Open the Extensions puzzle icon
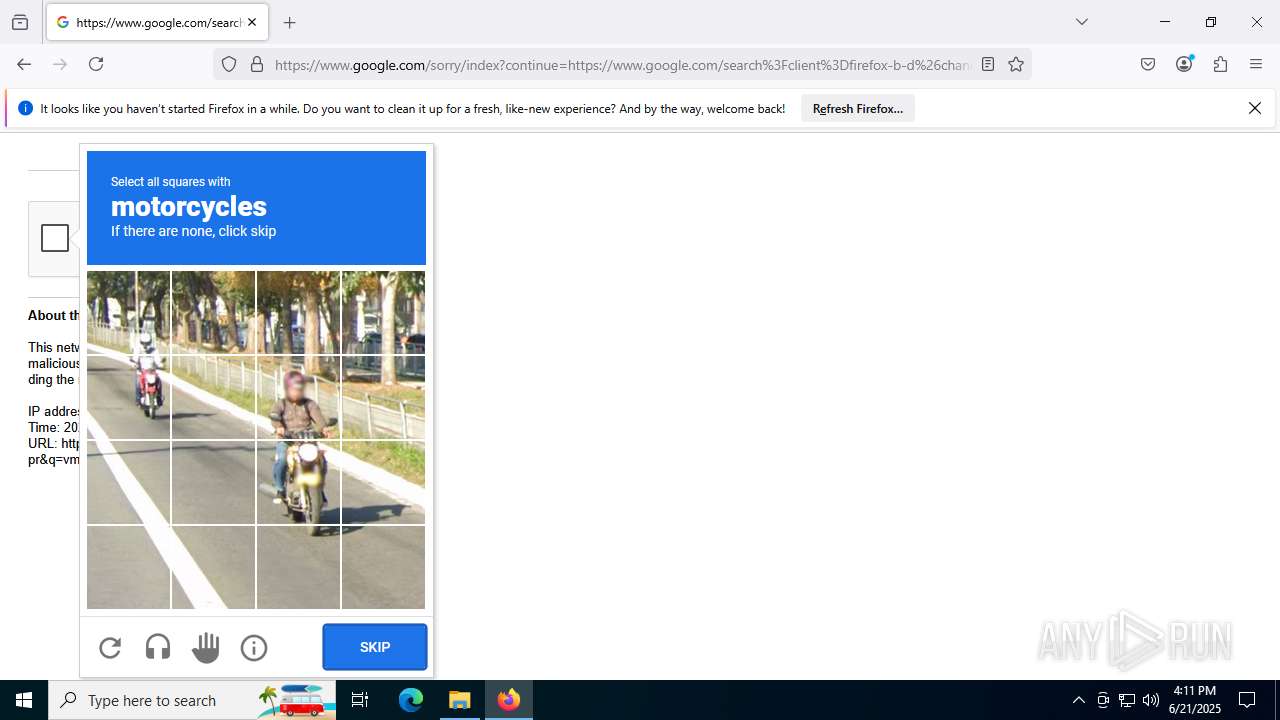The image size is (1280, 720). [1220, 64]
